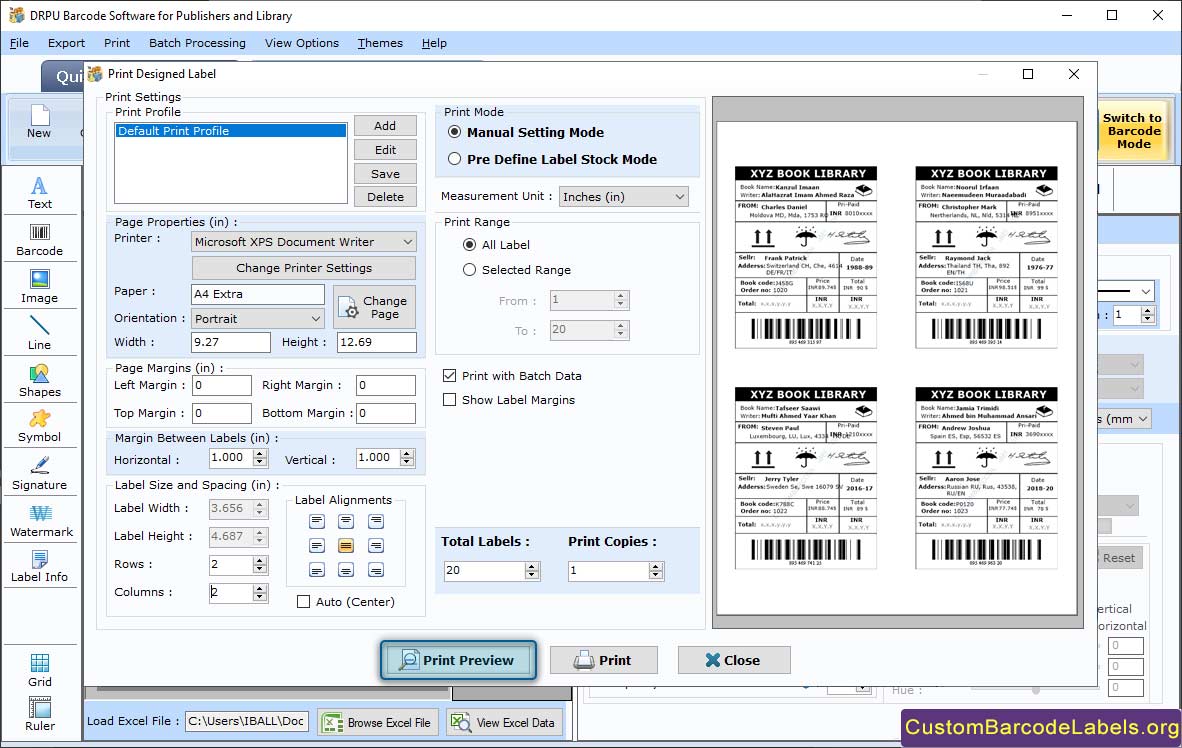Open the Measurement Unit dropdown

coord(623,196)
